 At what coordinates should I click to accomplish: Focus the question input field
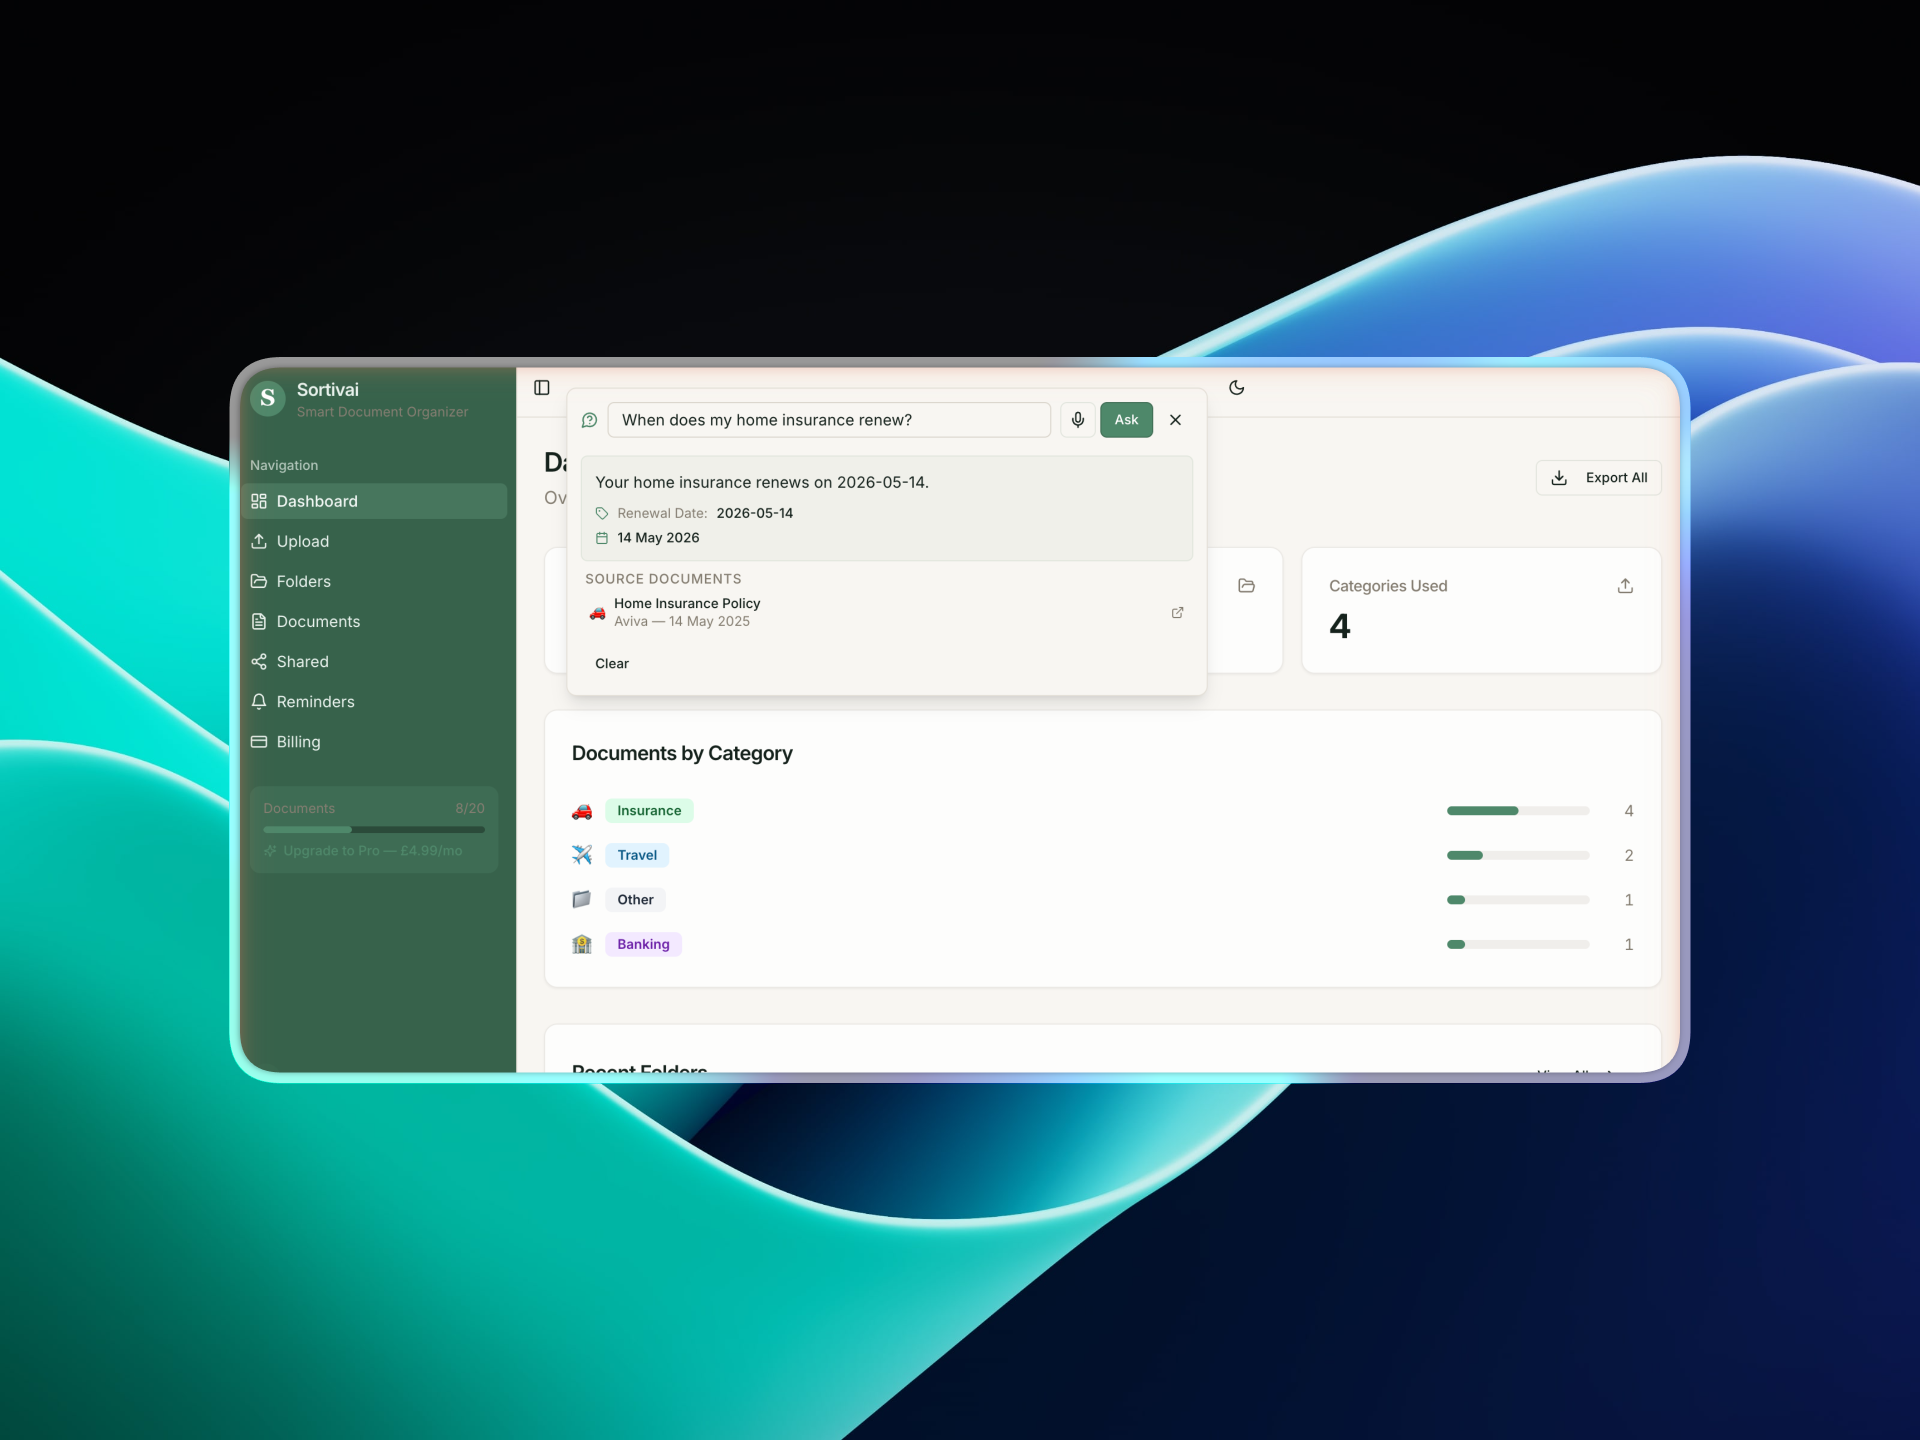coord(829,420)
